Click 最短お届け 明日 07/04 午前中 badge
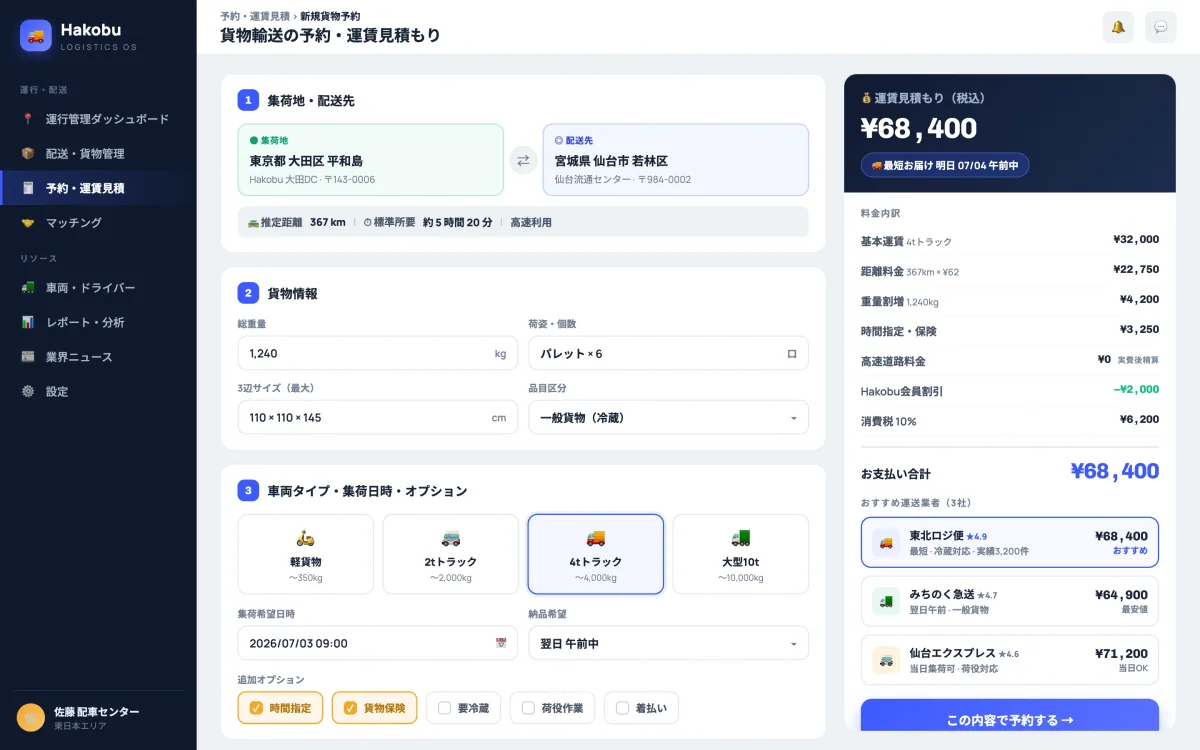The height and width of the screenshot is (750, 1200). tap(945, 165)
